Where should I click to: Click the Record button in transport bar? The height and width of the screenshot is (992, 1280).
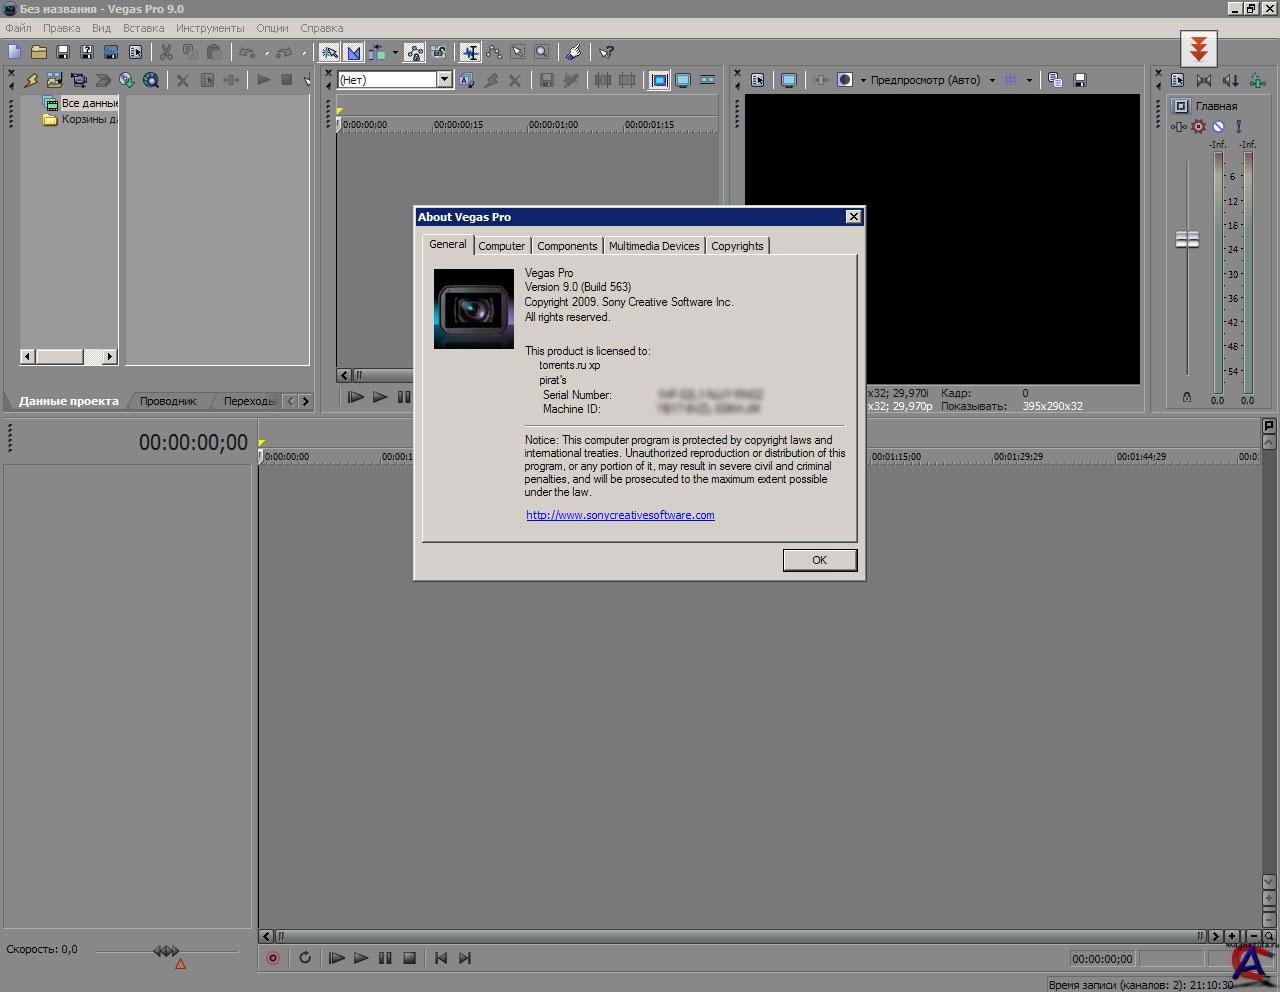click(x=273, y=958)
